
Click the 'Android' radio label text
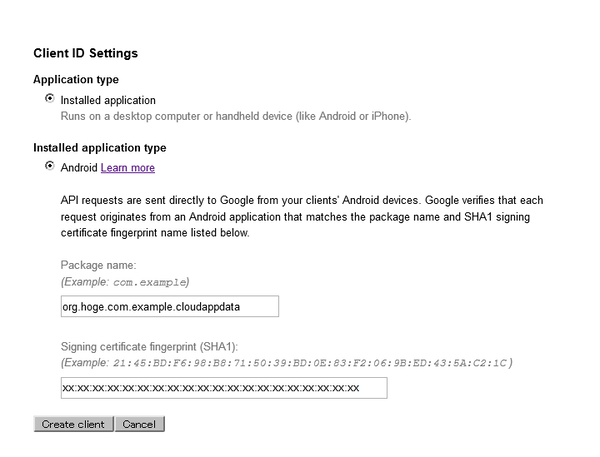coord(79,168)
